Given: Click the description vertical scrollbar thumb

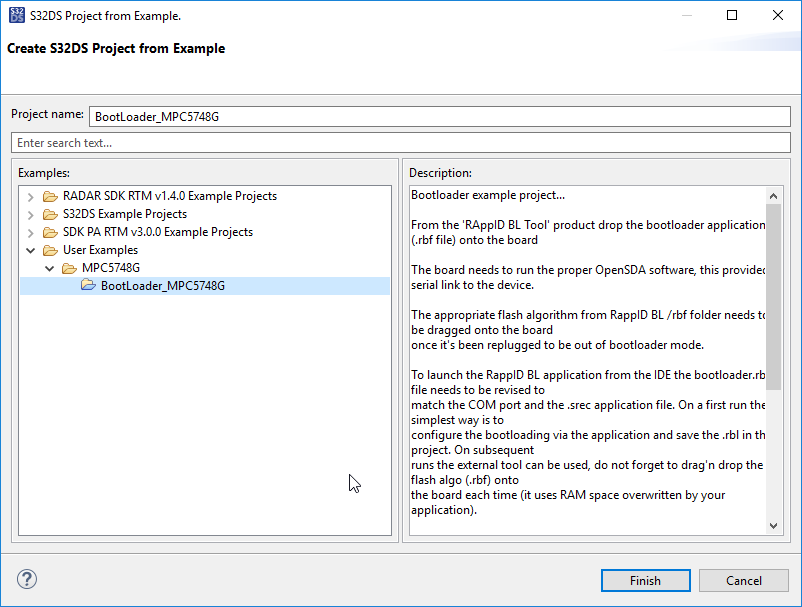Looking at the screenshot, I should [x=773, y=297].
